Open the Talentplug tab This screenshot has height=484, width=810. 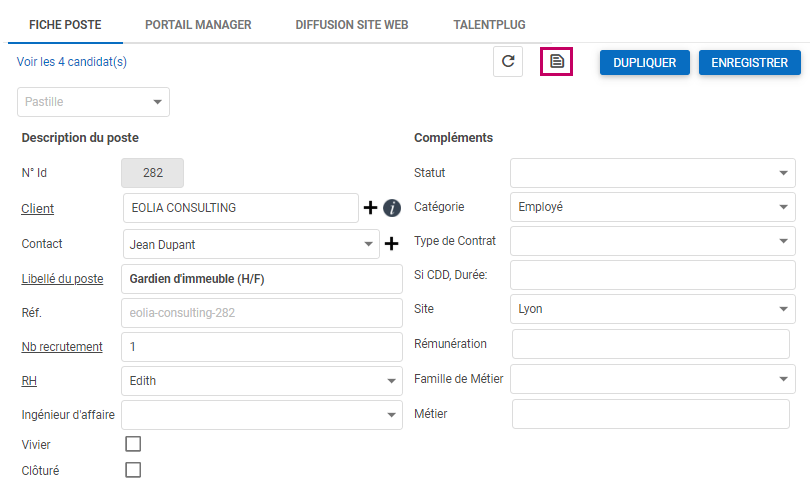pyautogui.click(x=489, y=24)
